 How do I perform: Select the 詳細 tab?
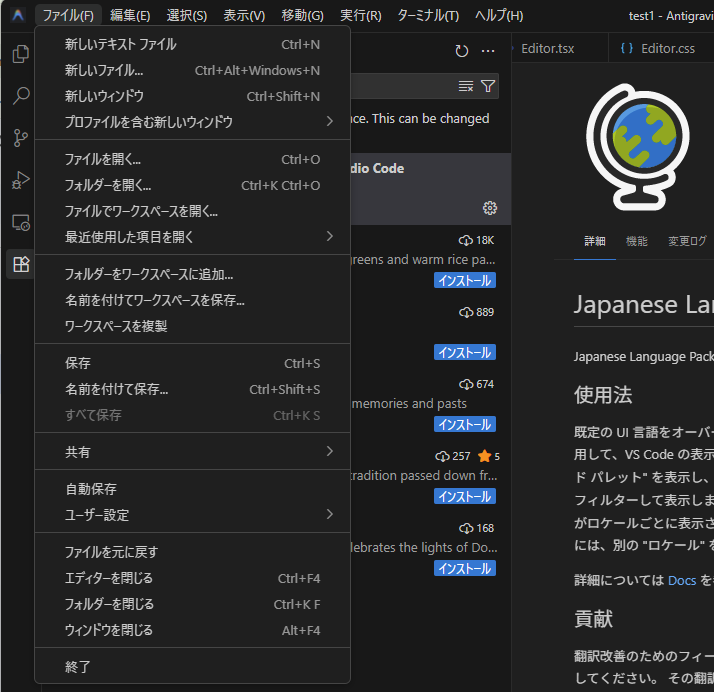coord(595,241)
